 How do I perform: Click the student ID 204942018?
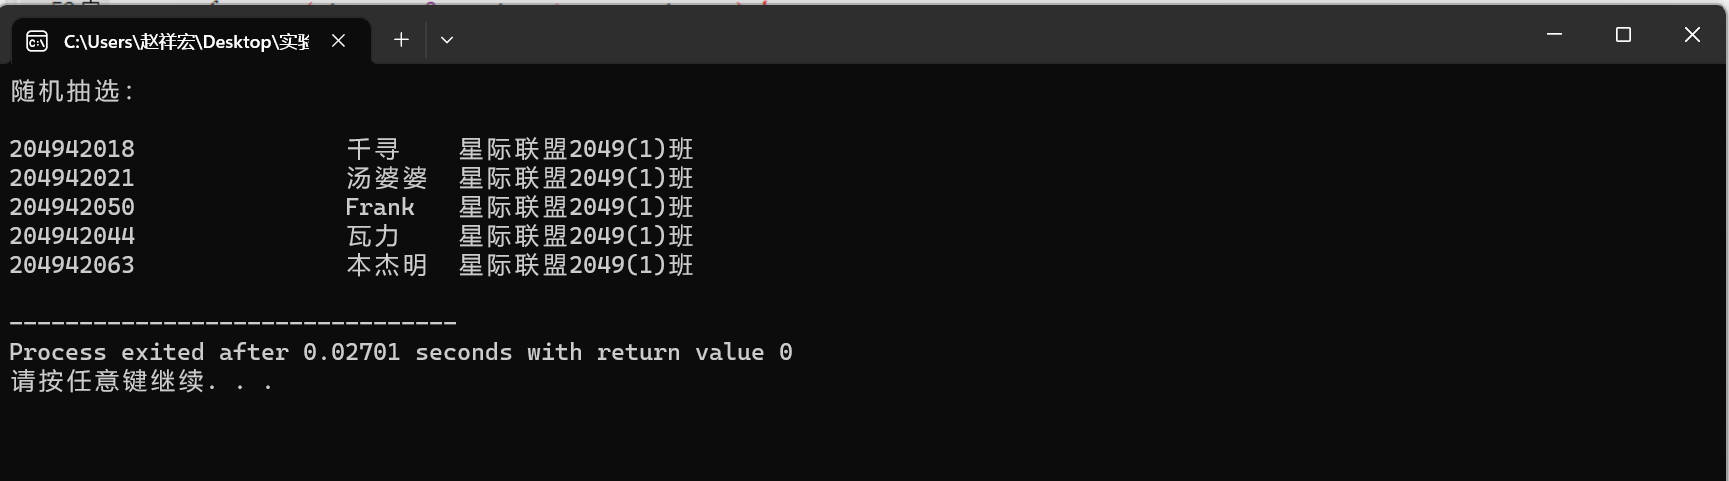pos(72,150)
